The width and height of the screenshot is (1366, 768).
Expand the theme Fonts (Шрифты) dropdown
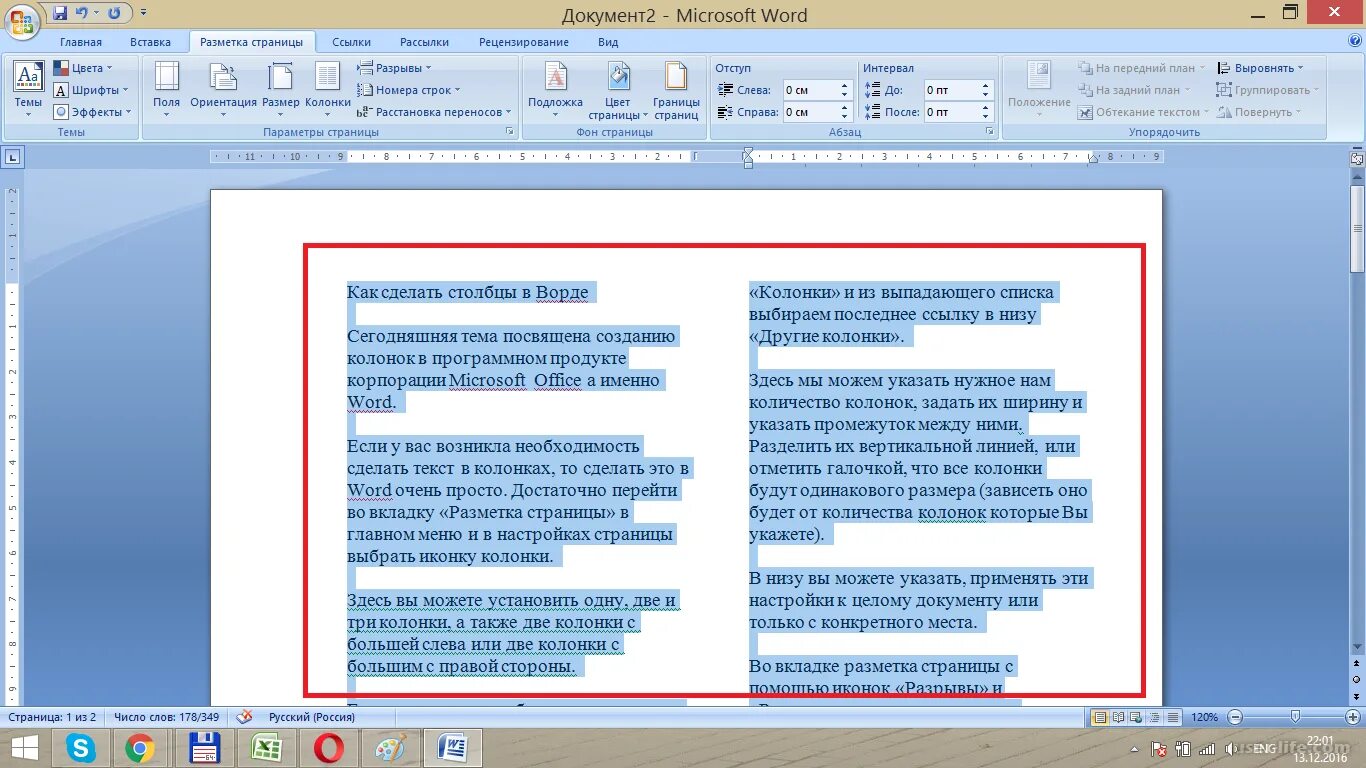[91, 90]
